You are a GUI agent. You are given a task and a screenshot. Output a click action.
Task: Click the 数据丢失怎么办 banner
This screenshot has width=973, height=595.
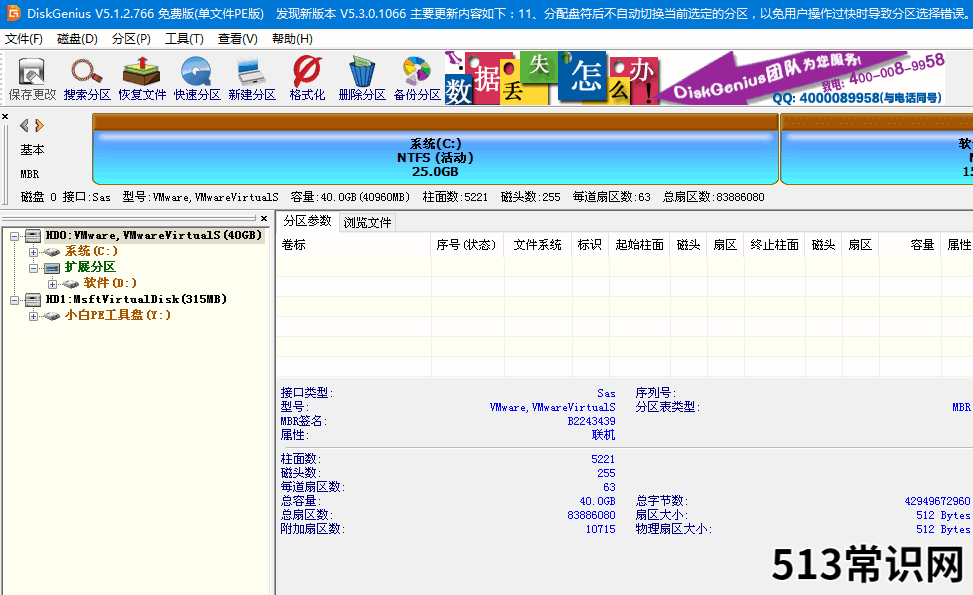(x=552, y=78)
